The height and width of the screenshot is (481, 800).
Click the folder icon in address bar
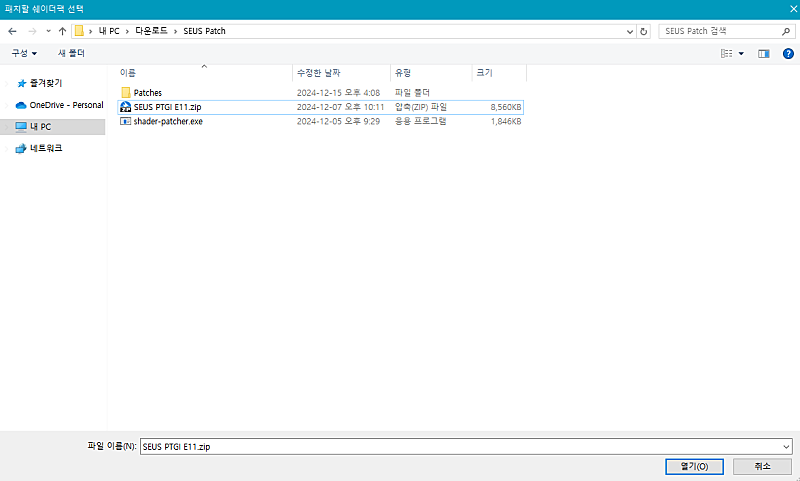pyautogui.click(x=79, y=31)
